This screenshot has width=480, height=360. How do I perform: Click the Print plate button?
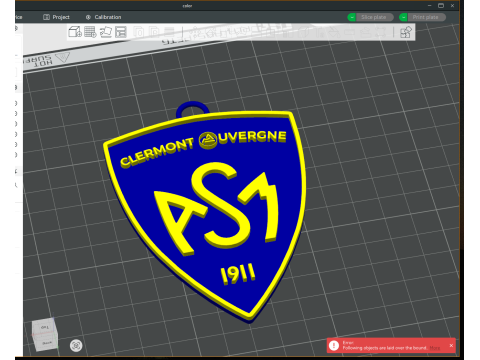426,17
